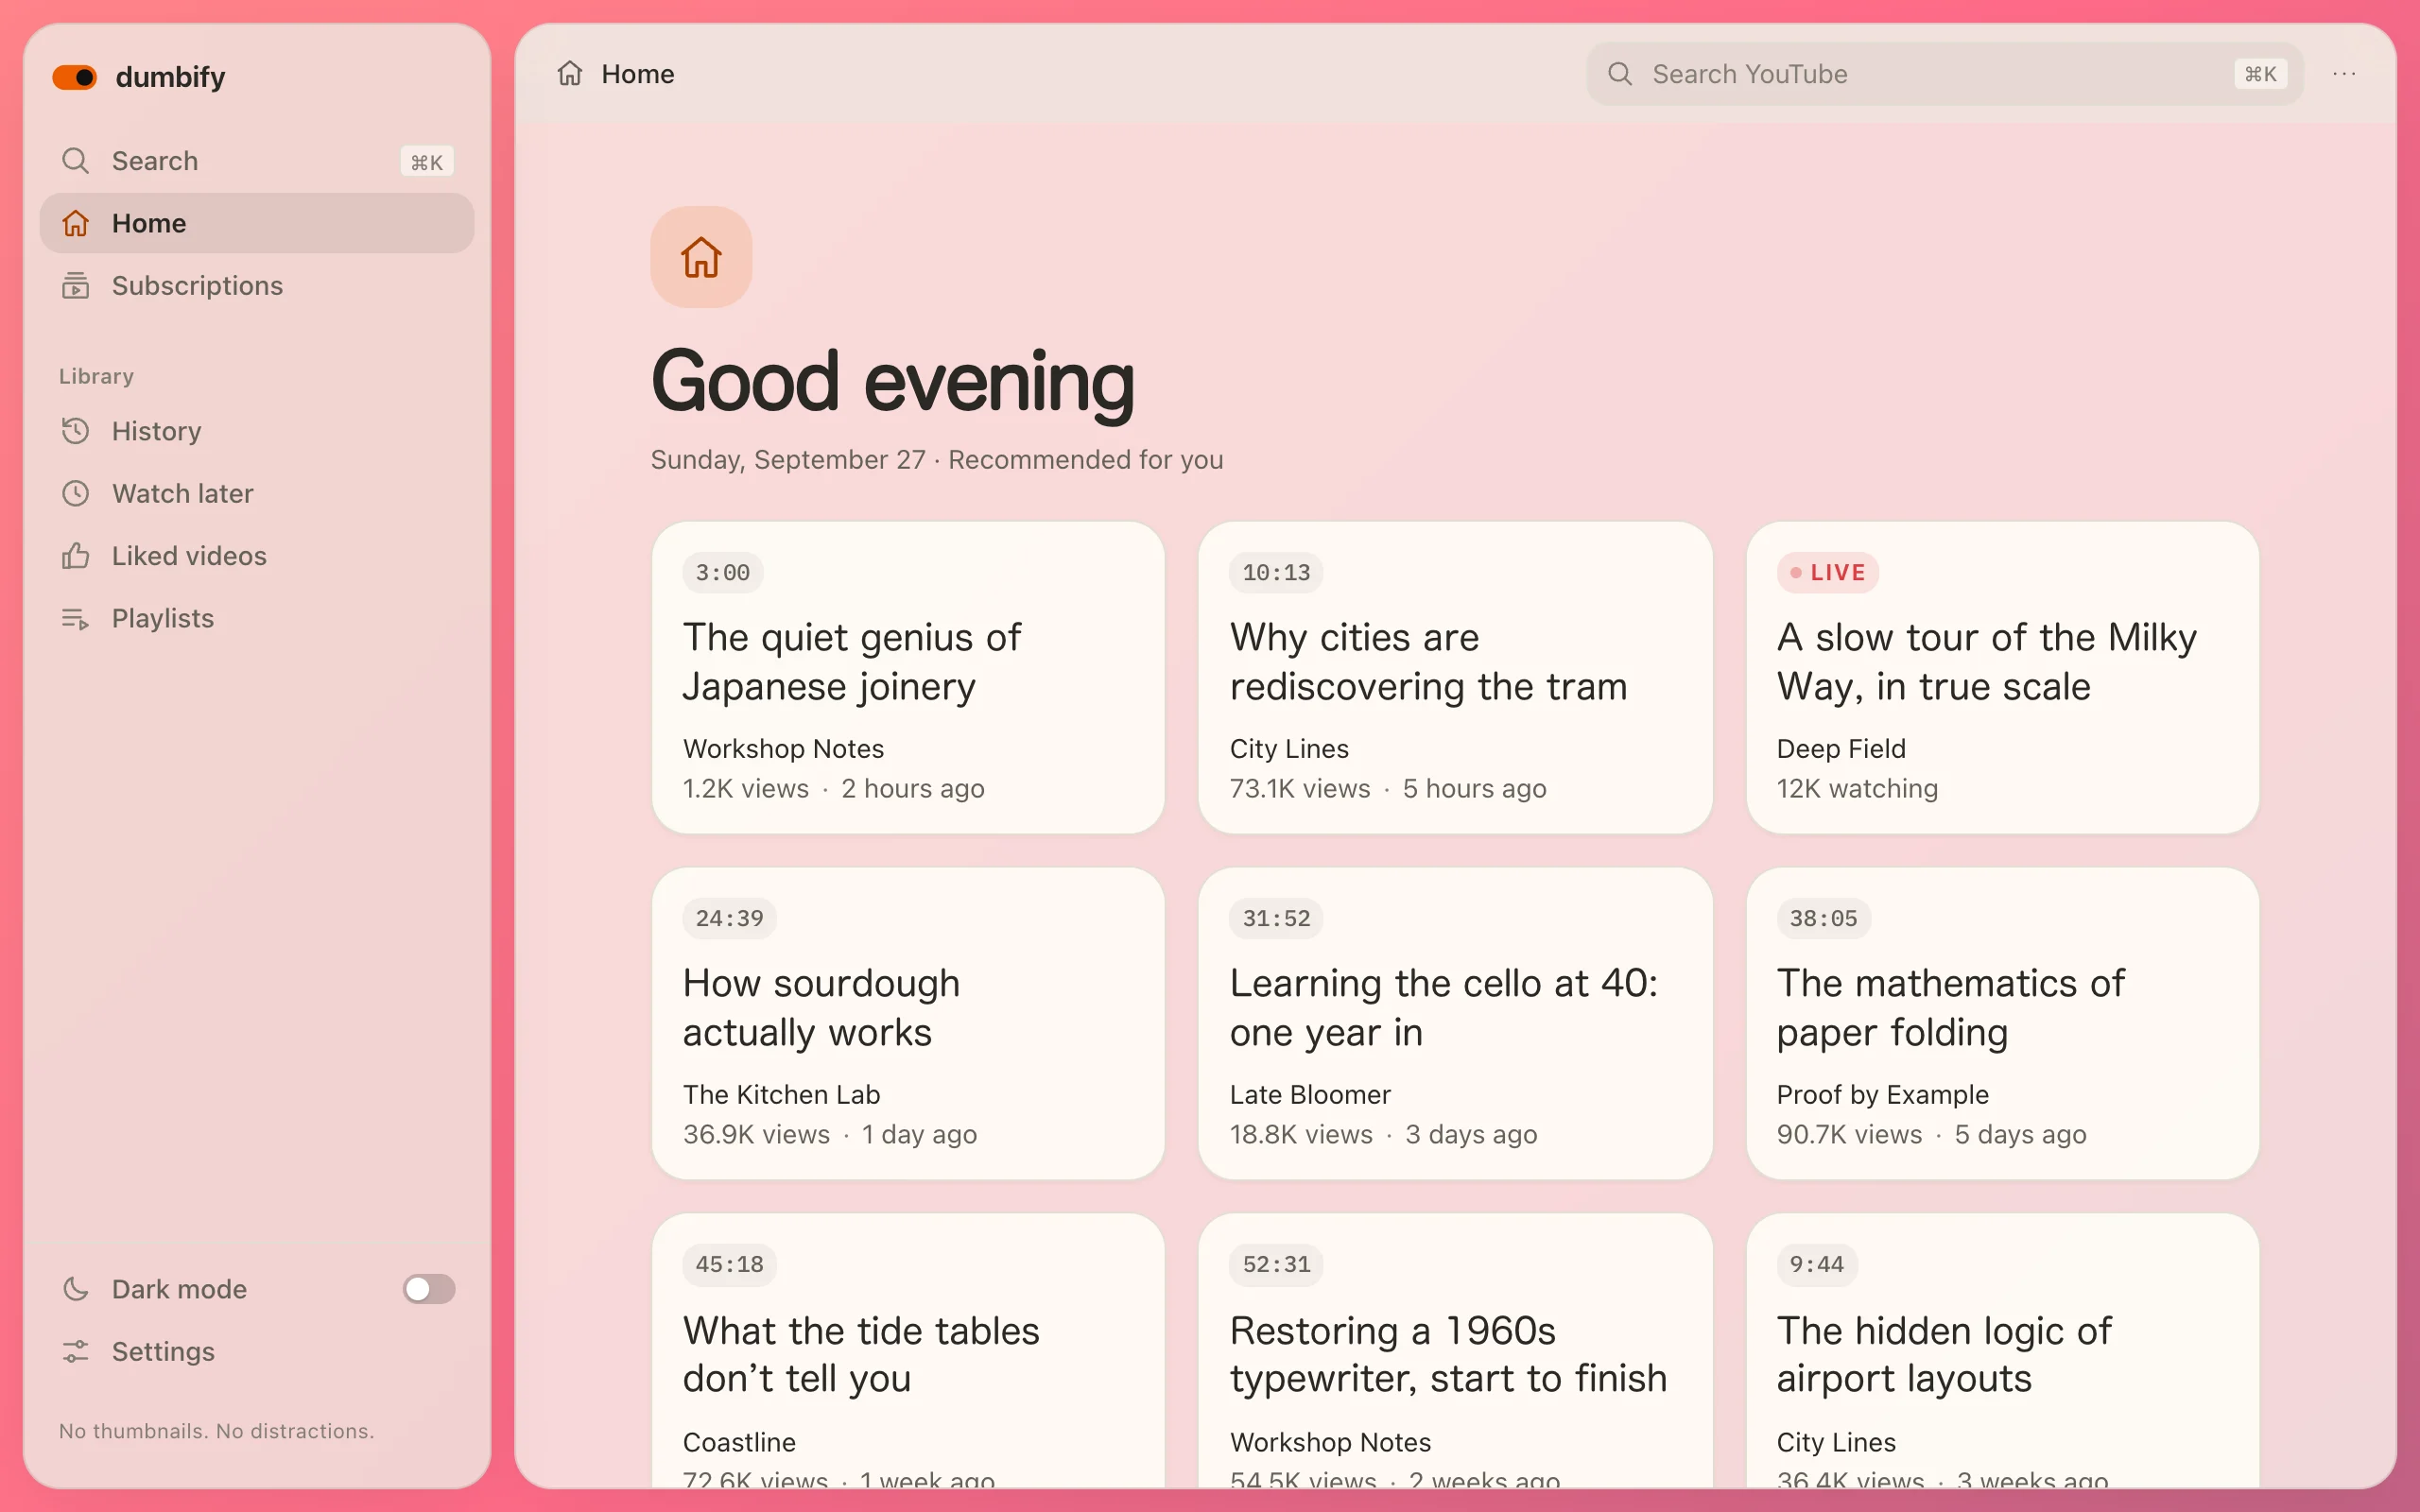Click the Settings sliders icon
This screenshot has width=2420, height=1512.
click(x=76, y=1351)
